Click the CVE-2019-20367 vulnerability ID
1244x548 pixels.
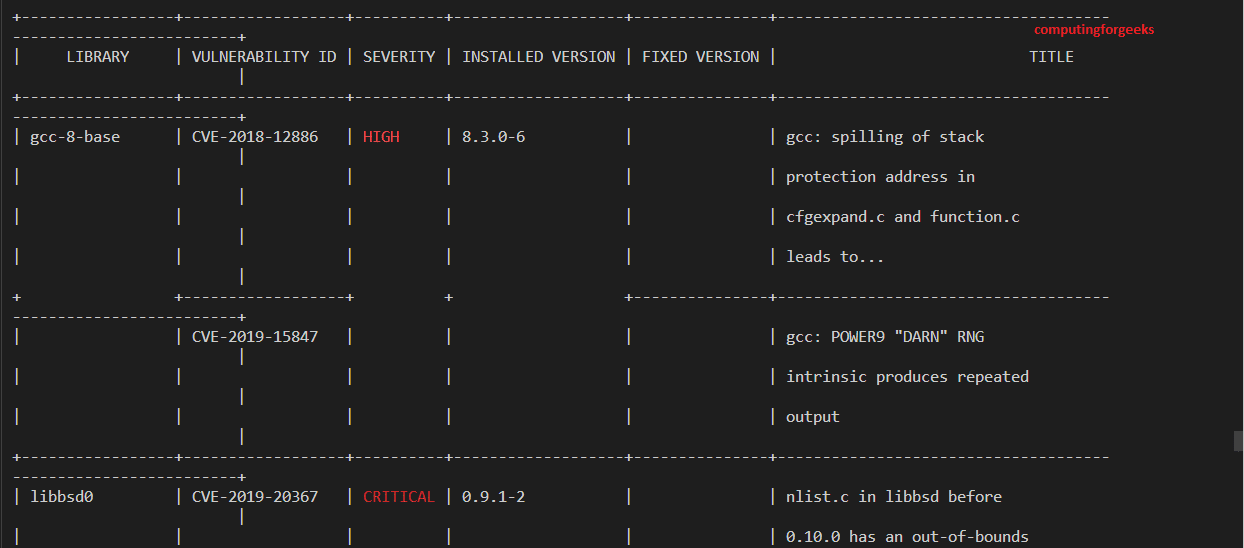point(255,497)
